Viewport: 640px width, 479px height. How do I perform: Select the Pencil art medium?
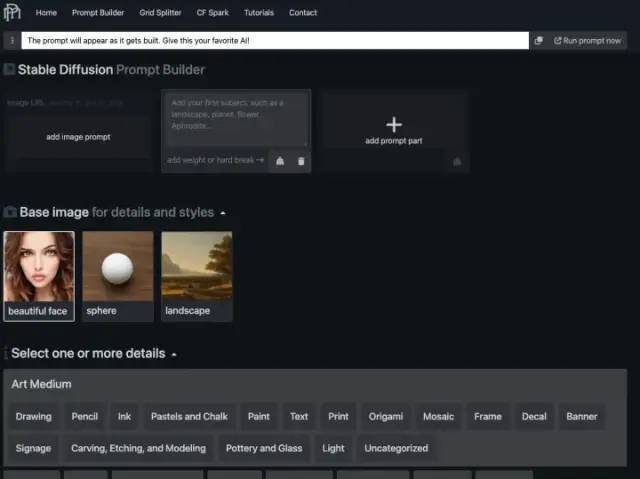[x=84, y=417]
